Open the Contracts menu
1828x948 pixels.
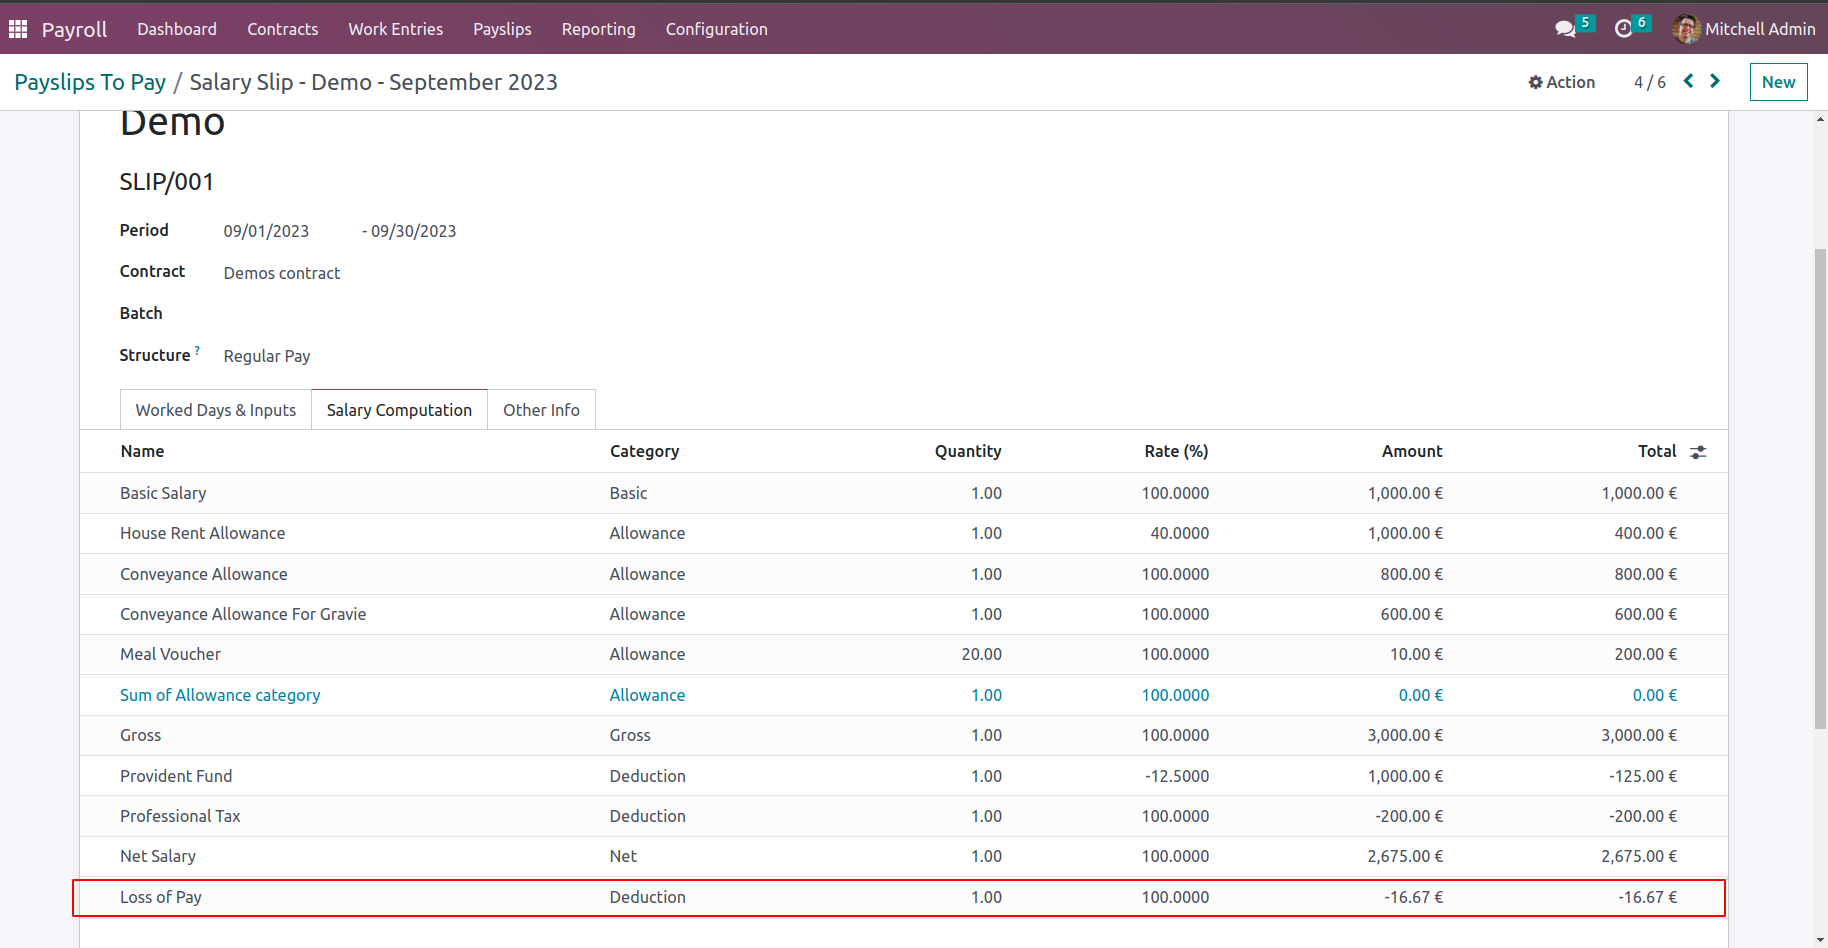click(283, 29)
